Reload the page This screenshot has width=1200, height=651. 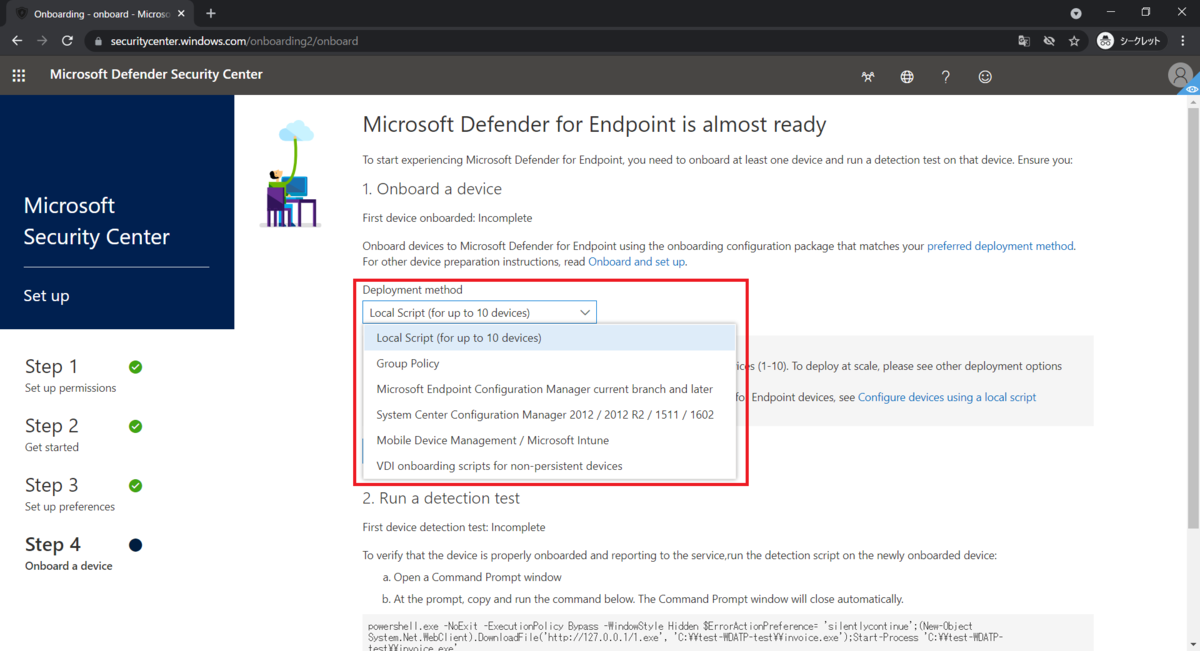pyautogui.click(x=67, y=41)
